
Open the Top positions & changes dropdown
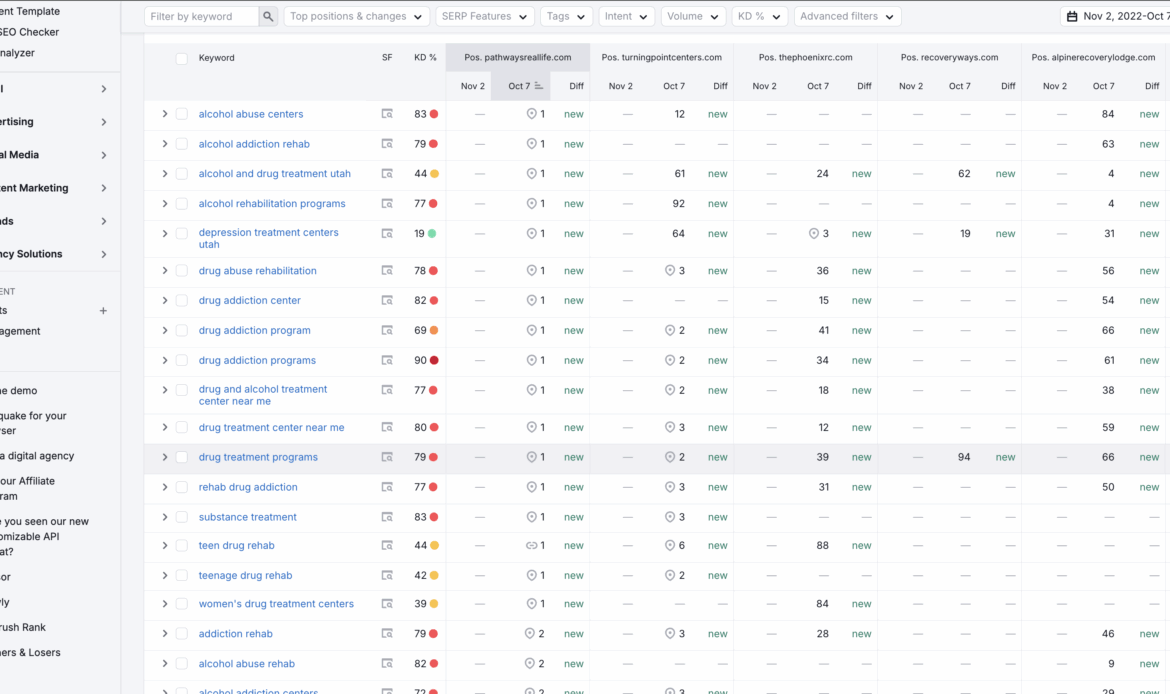click(x=356, y=17)
